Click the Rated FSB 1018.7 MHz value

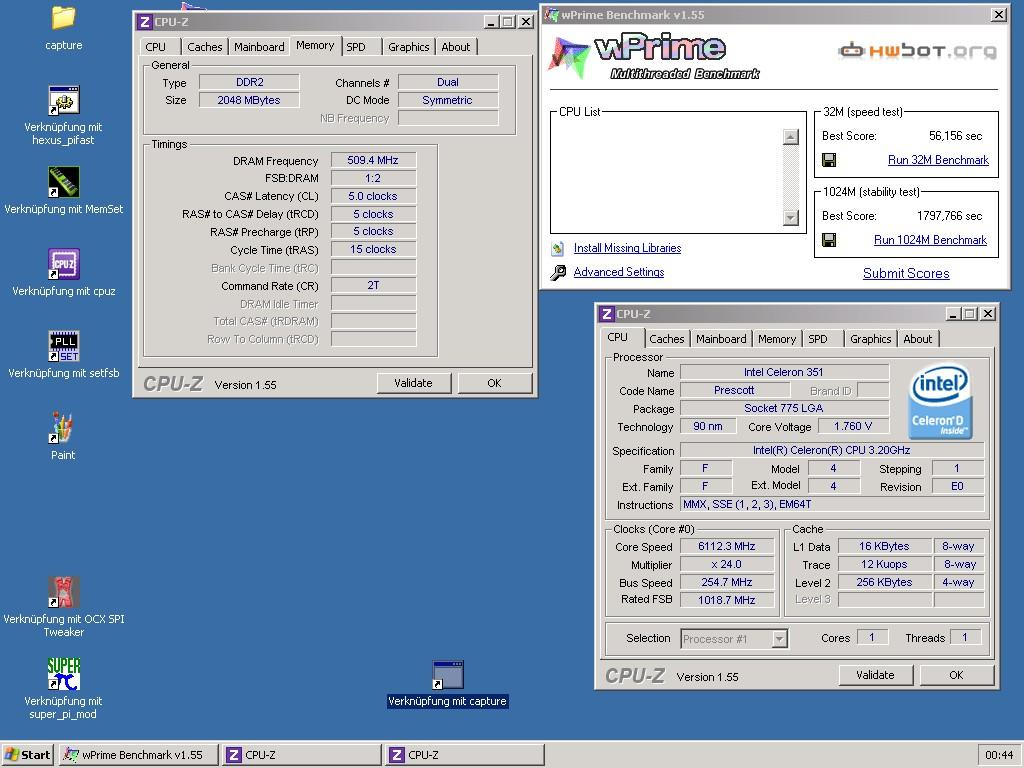coord(727,600)
